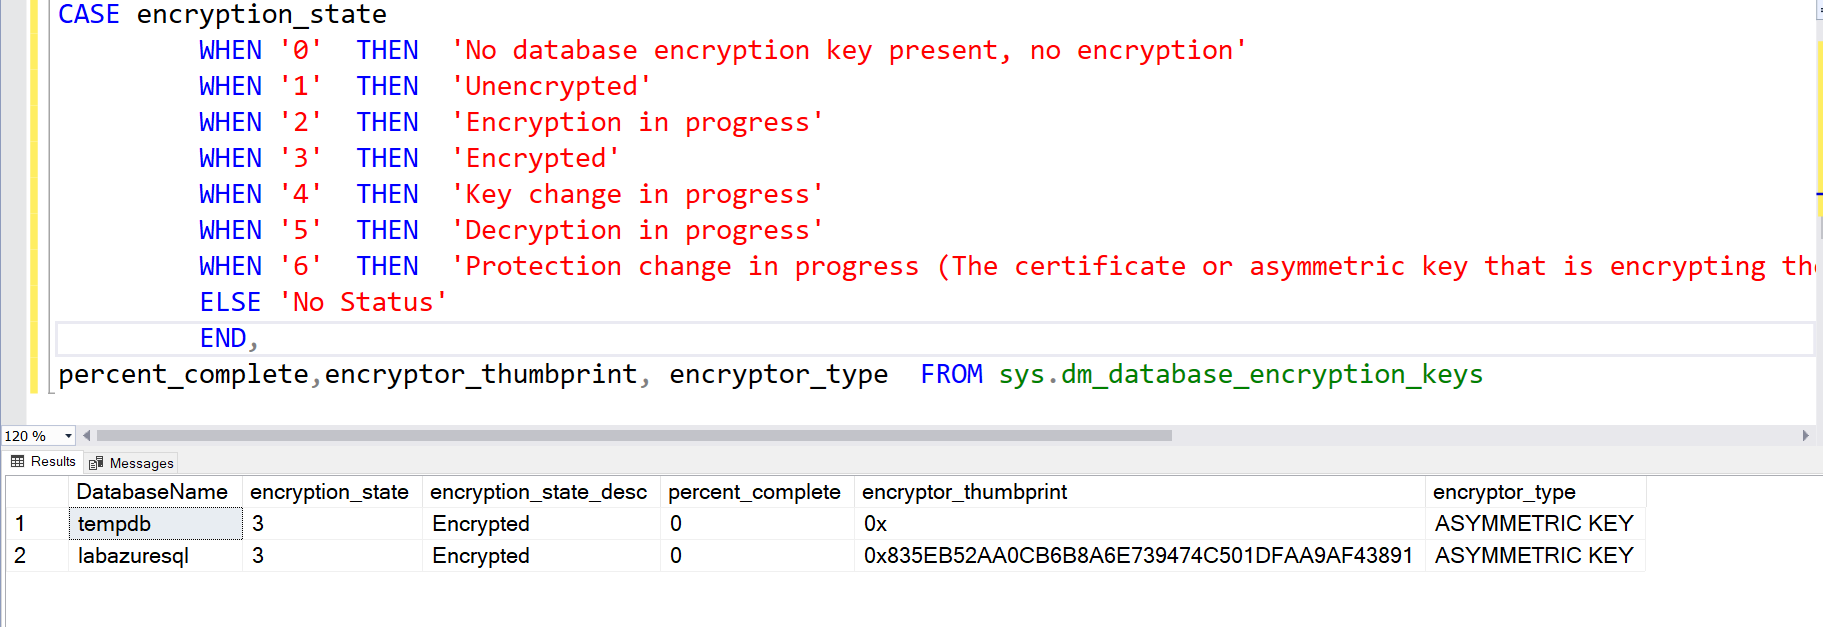Click the editor's horizontal scrollbar thumb

coord(634,436)
